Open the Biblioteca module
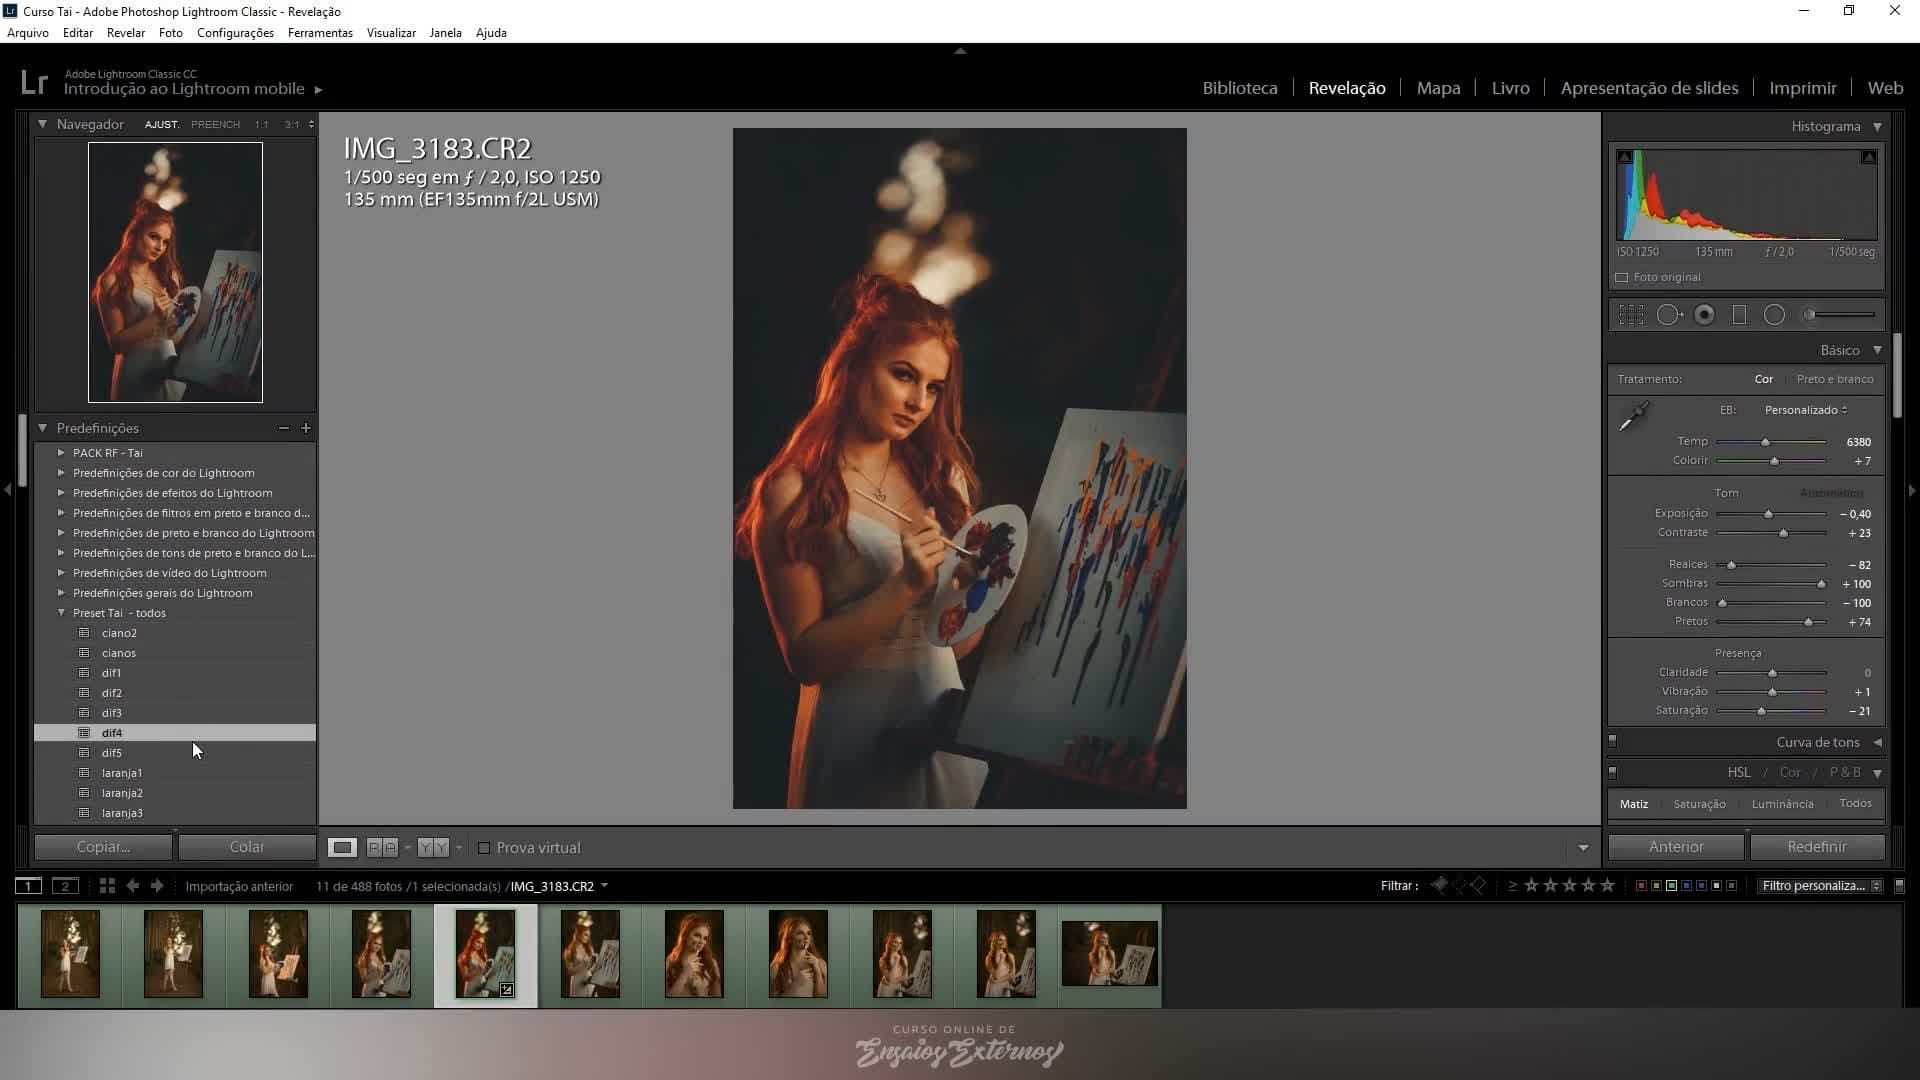Screen dimensions: 1920x1080 click(x=1240, y=88)
